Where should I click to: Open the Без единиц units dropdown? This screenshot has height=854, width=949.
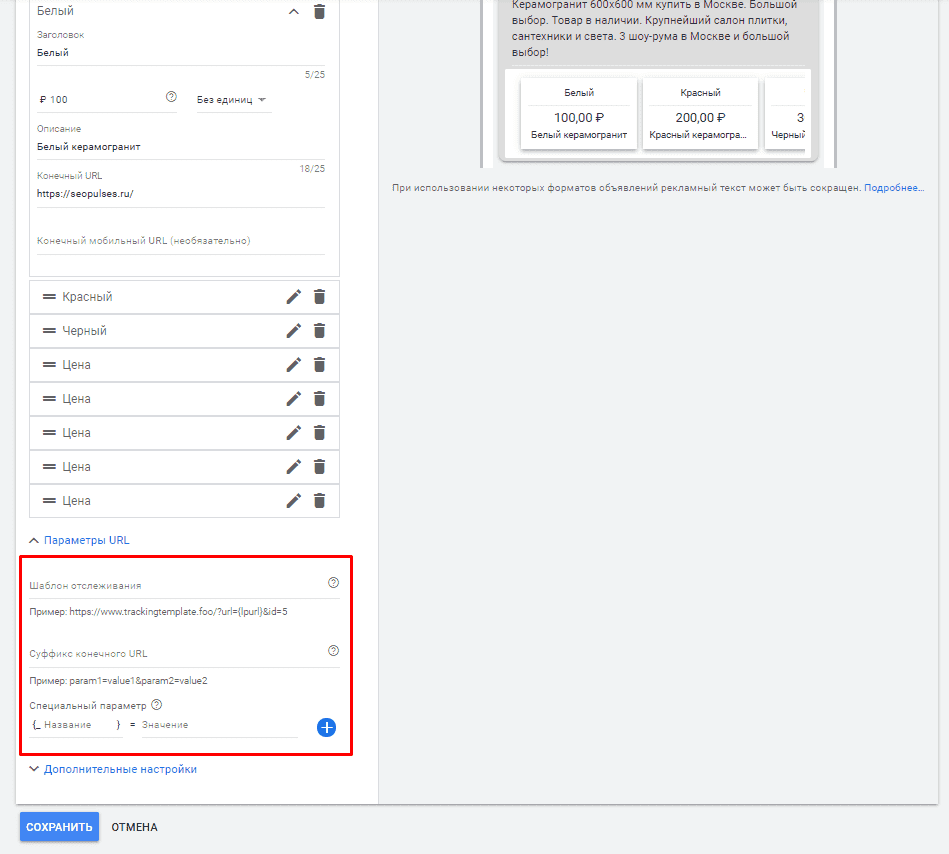pyautogui.click(x=232, y=100)
